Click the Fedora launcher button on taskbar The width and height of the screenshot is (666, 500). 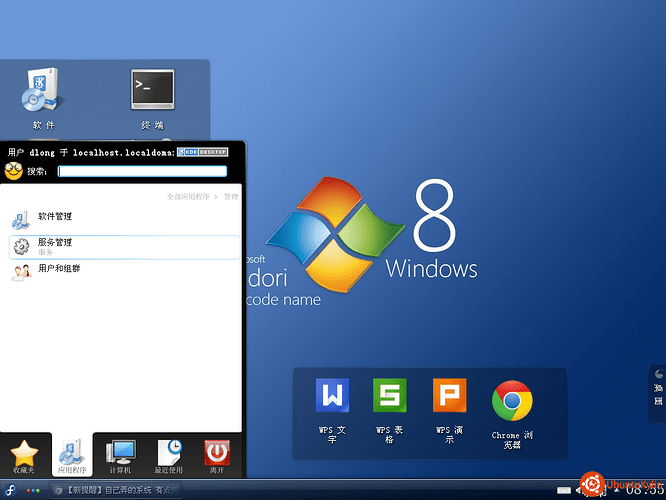coord(10,490)
